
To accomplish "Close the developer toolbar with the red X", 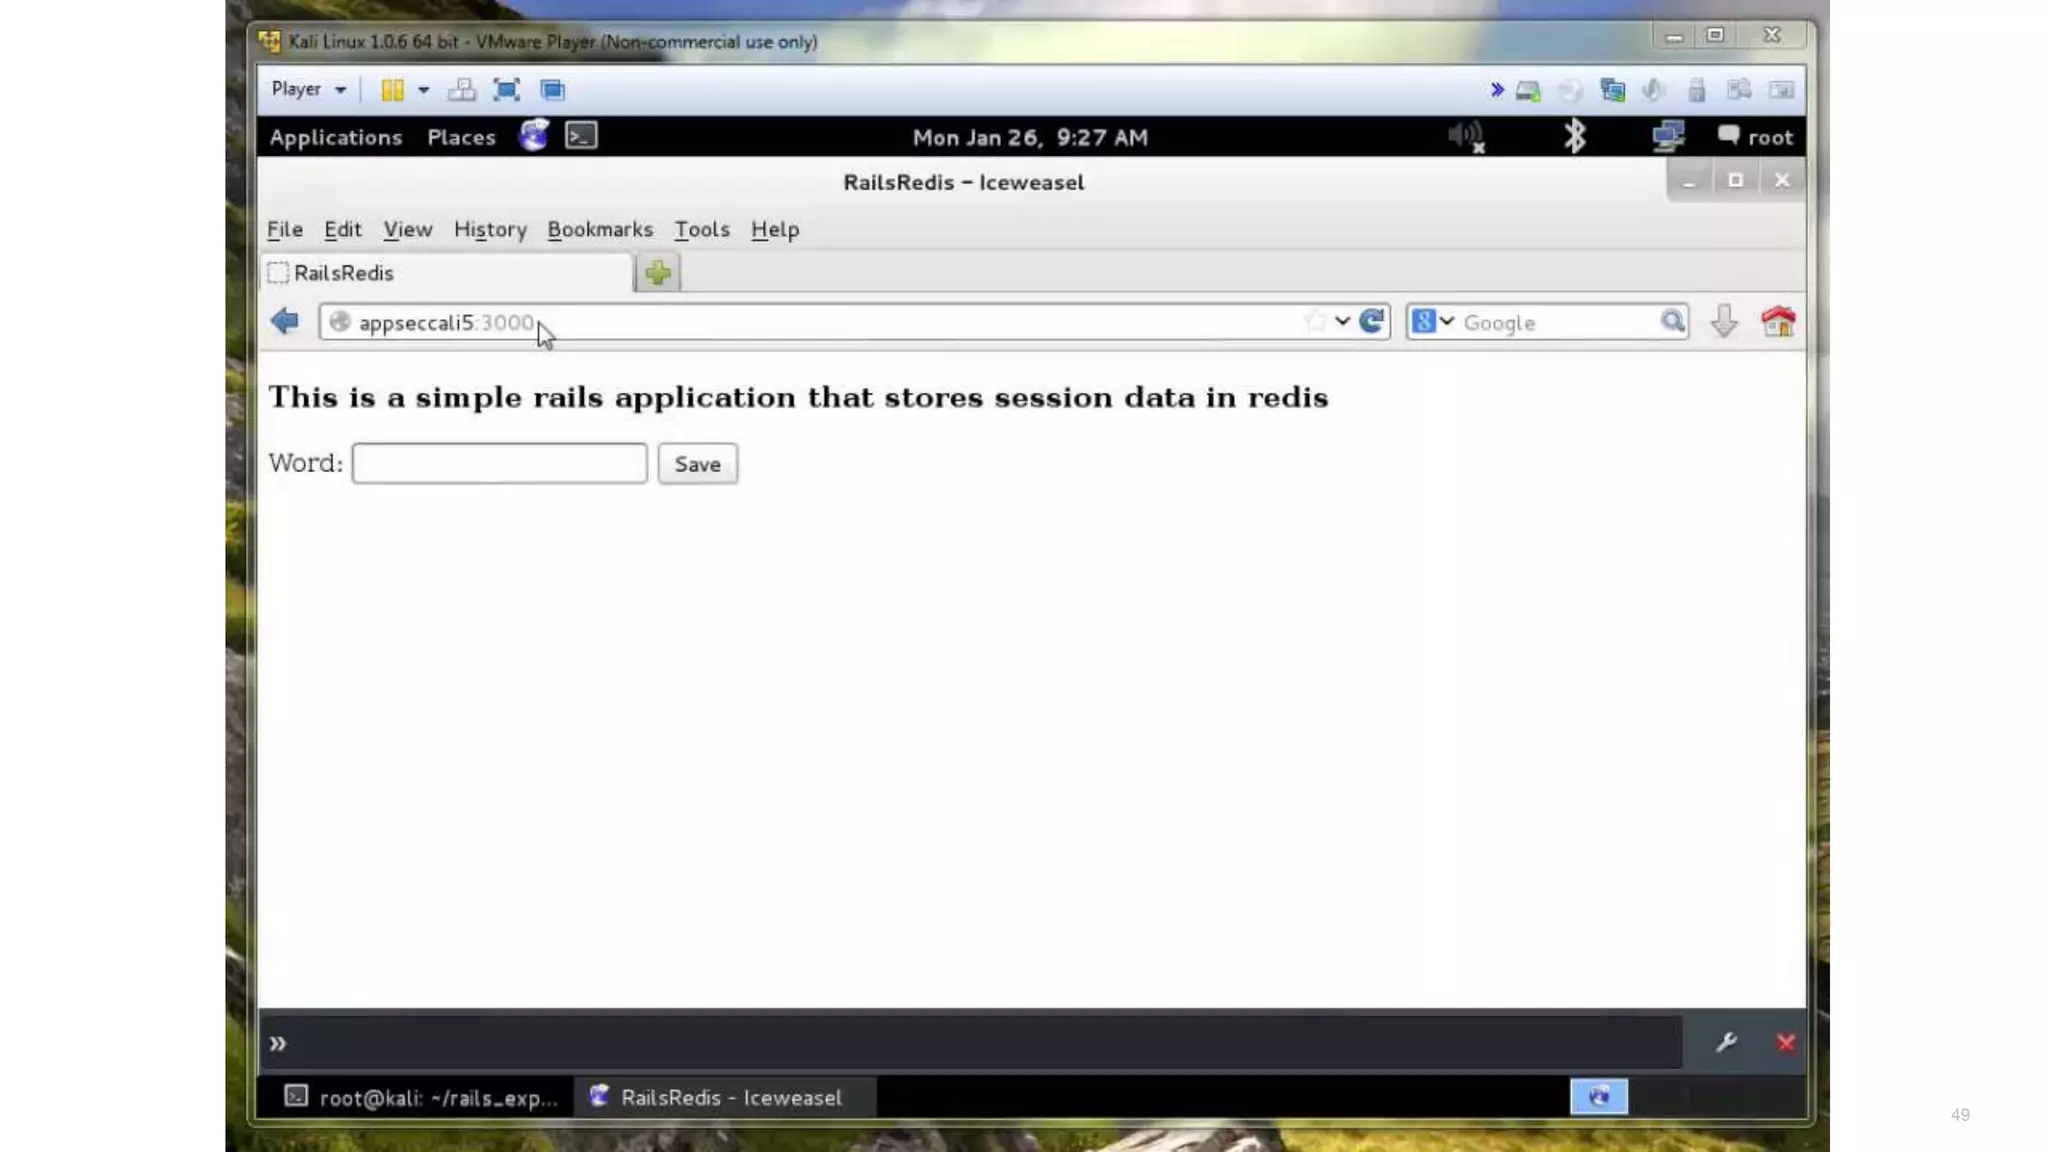I will 1786,1043.
